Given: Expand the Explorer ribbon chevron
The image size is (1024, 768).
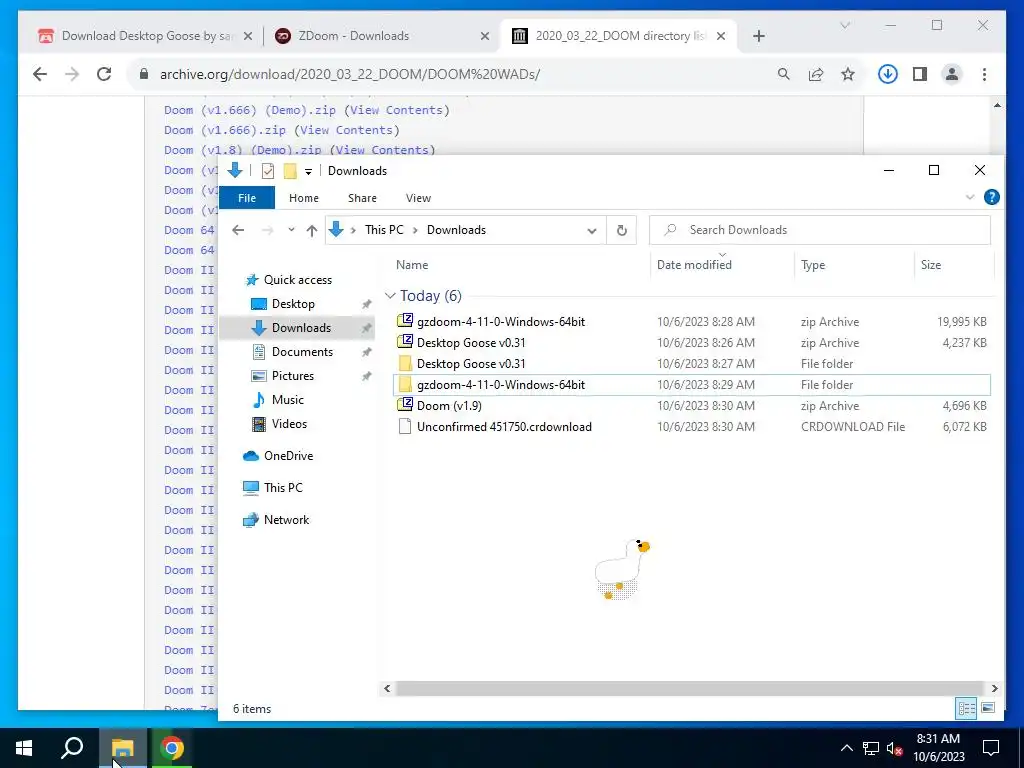Looking at the screenshot, I should coord(970,197).
